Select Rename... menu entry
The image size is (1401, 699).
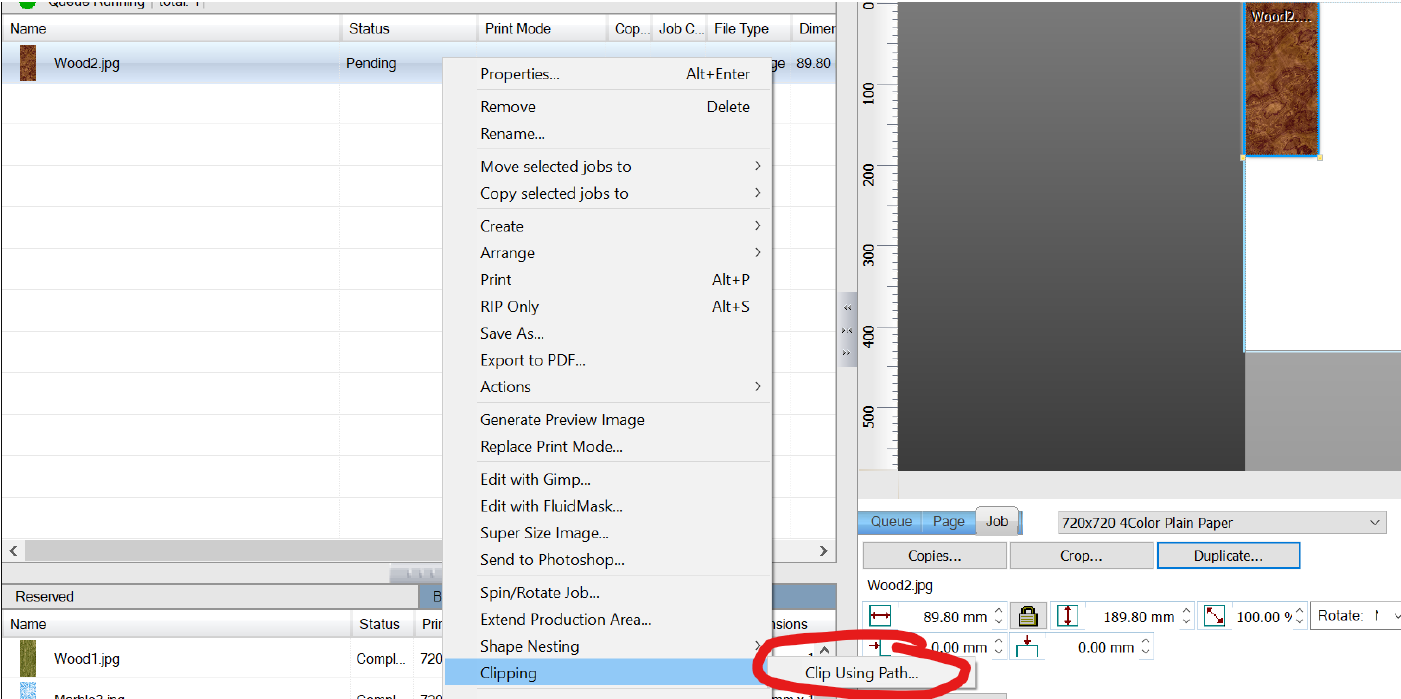pyautogui.click(x=607, y=134)
